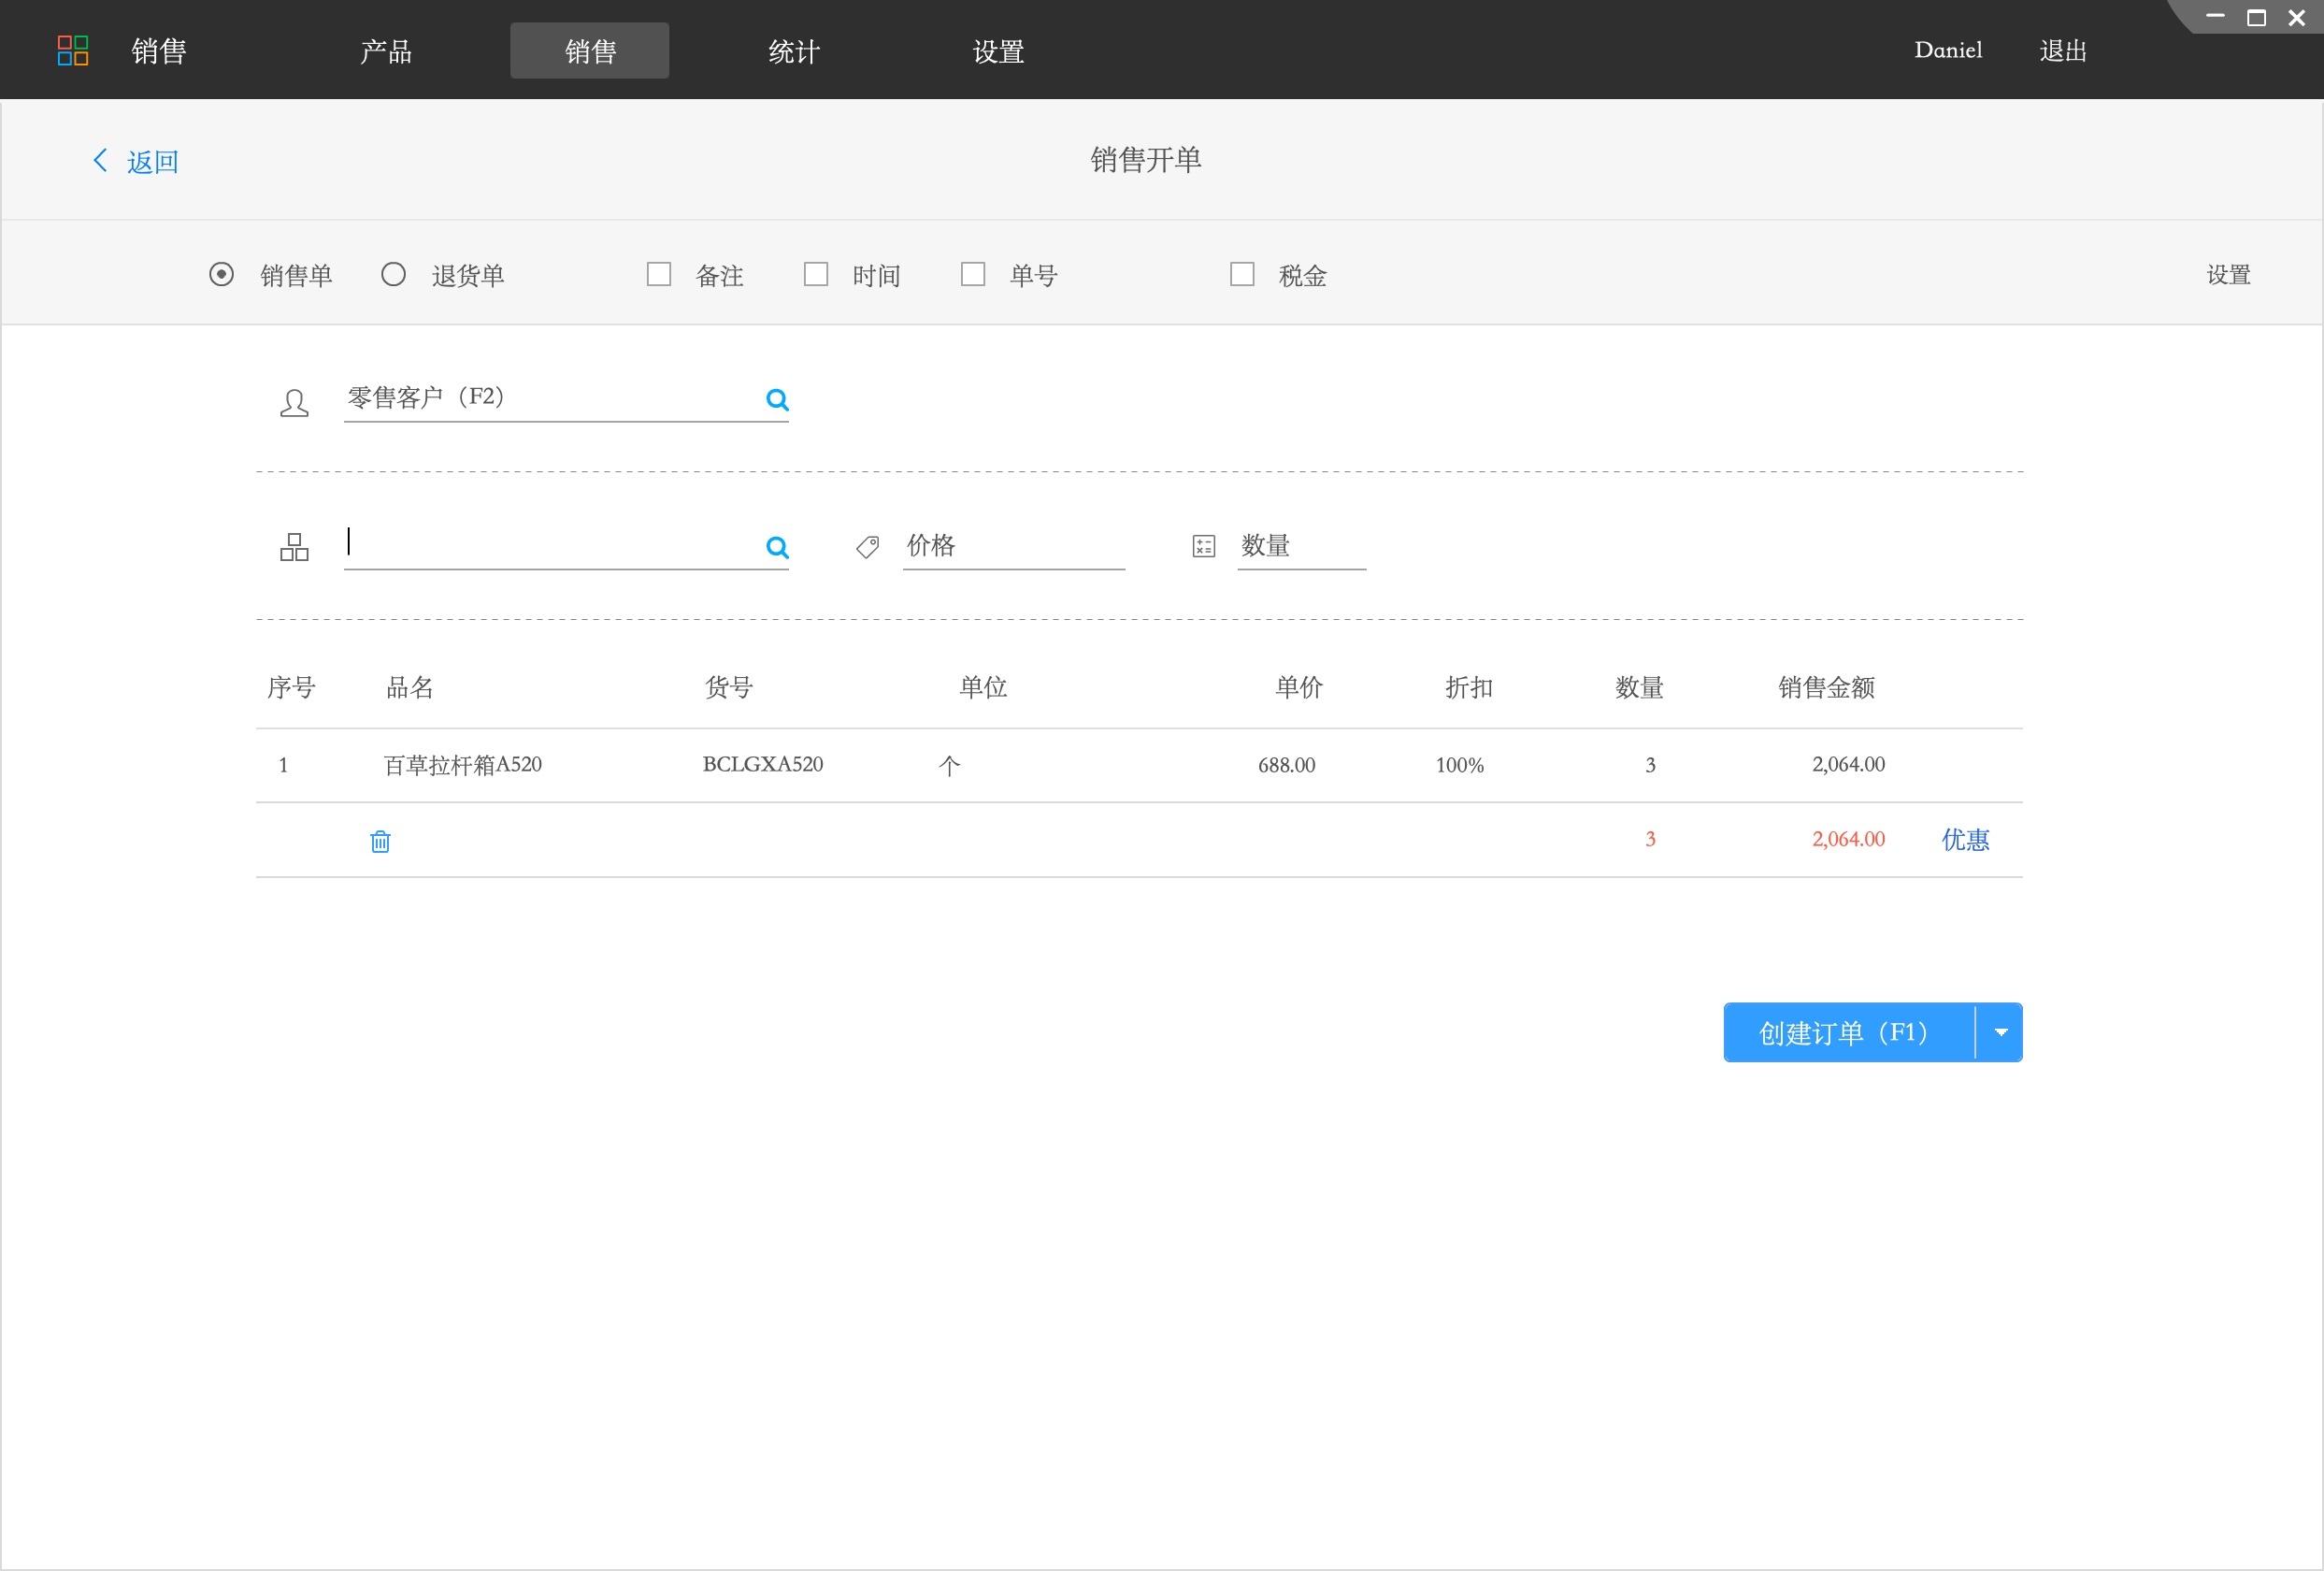The image size is (2324, 1571).
Task: Expand the 创建订单 dropdown arrow
Action: (2000, 1032)
